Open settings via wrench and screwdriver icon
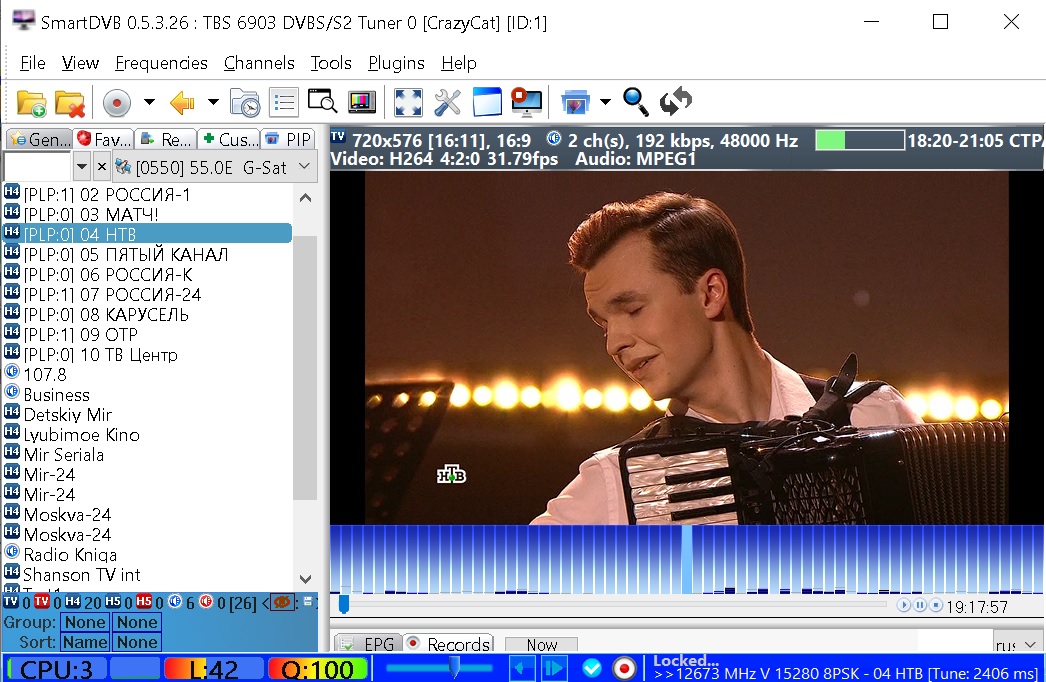The height and width of the screenshot is (682, 1046). pyautogui.click(x=447, y=103)
